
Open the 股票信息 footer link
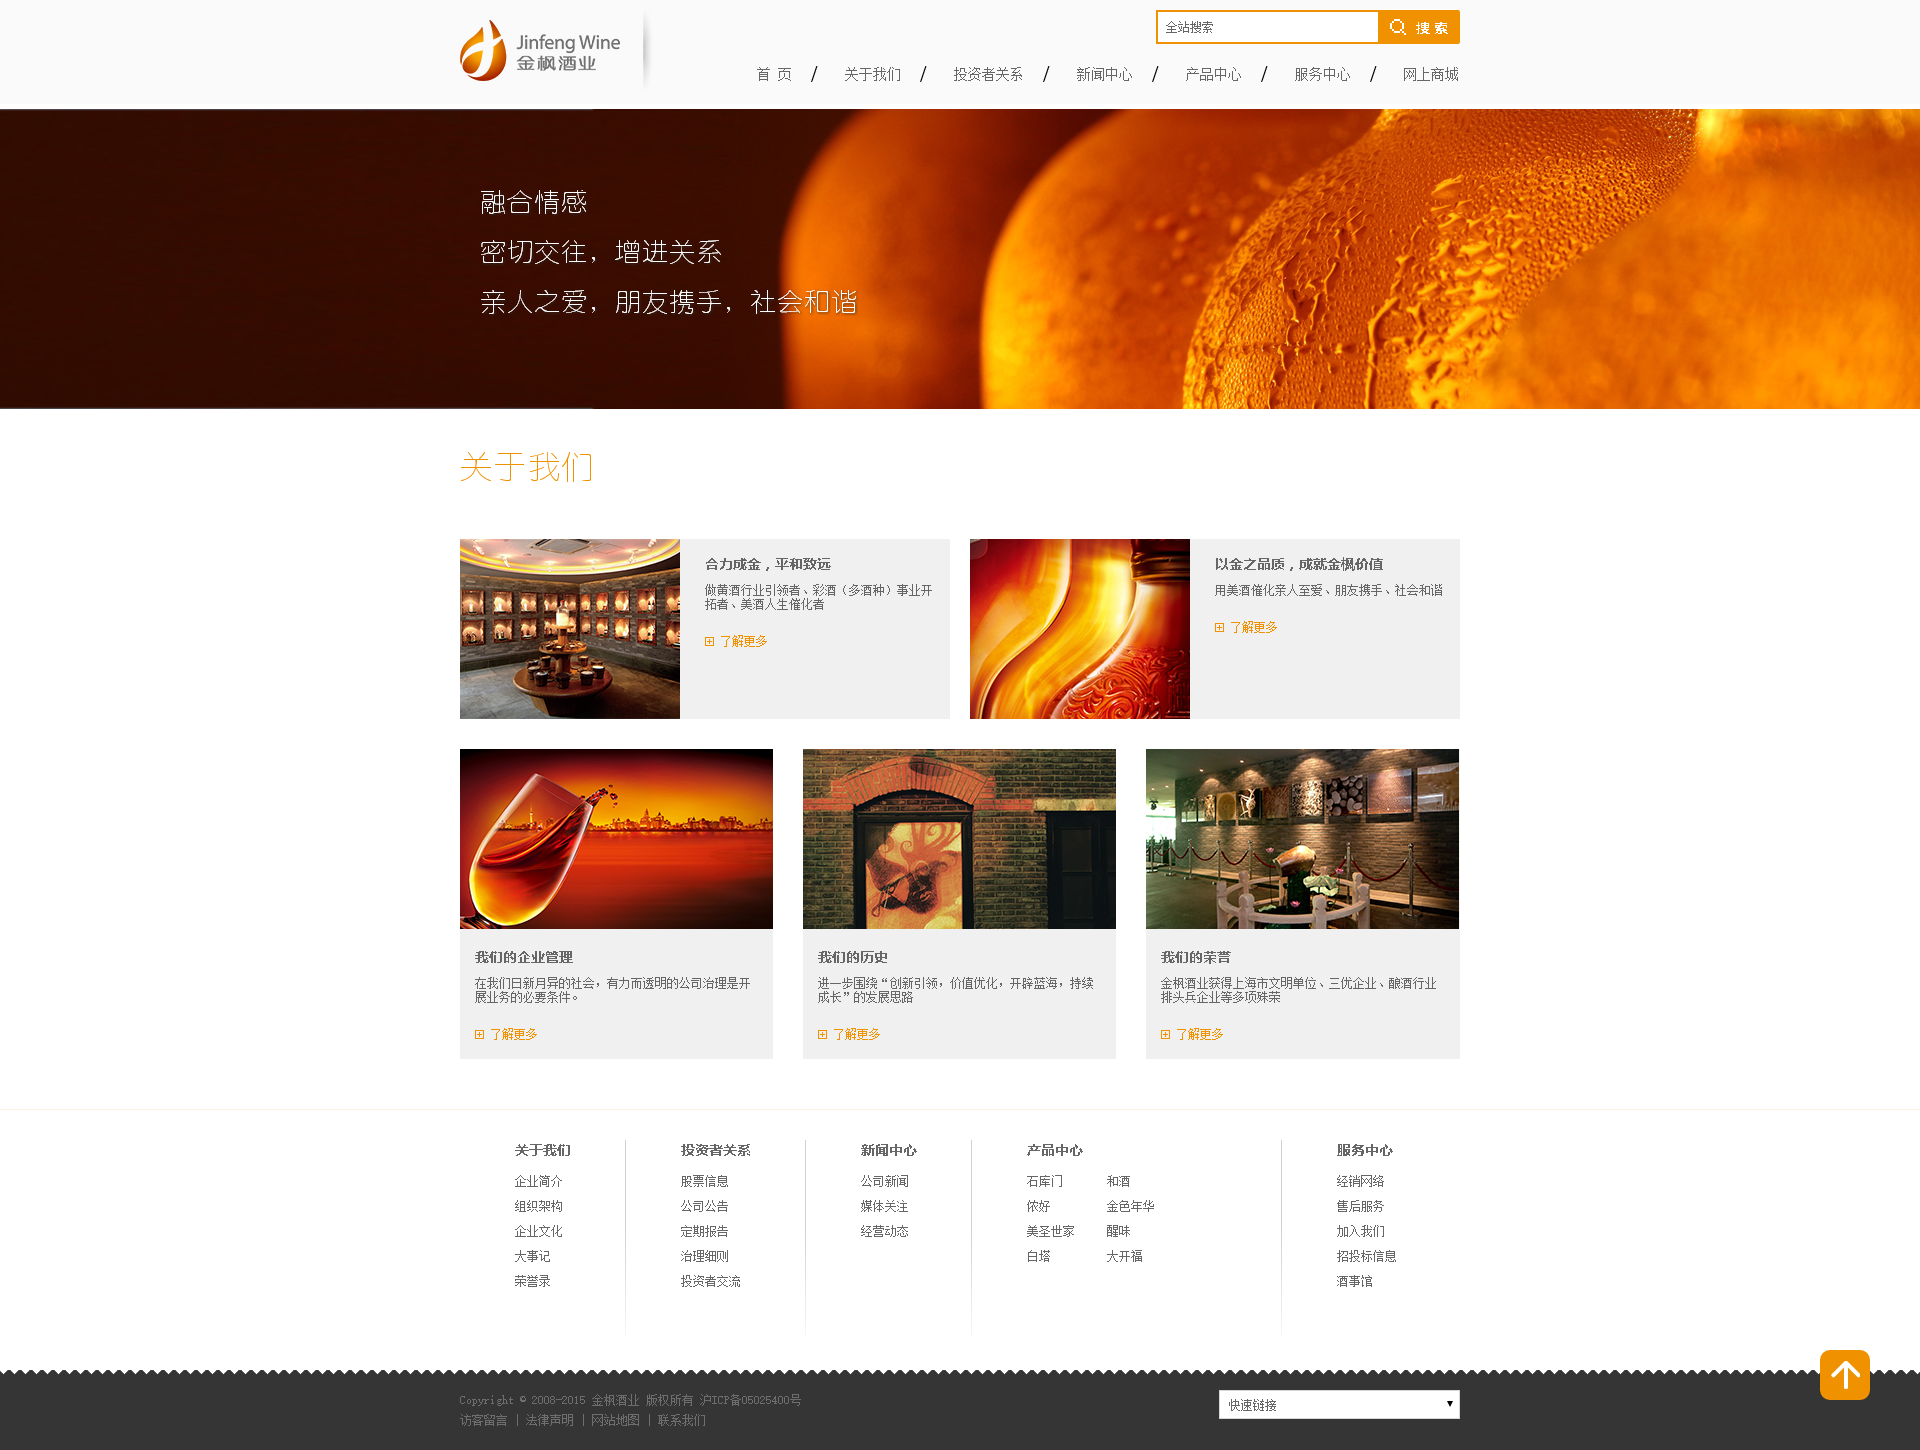click(x=704, y=1181)
